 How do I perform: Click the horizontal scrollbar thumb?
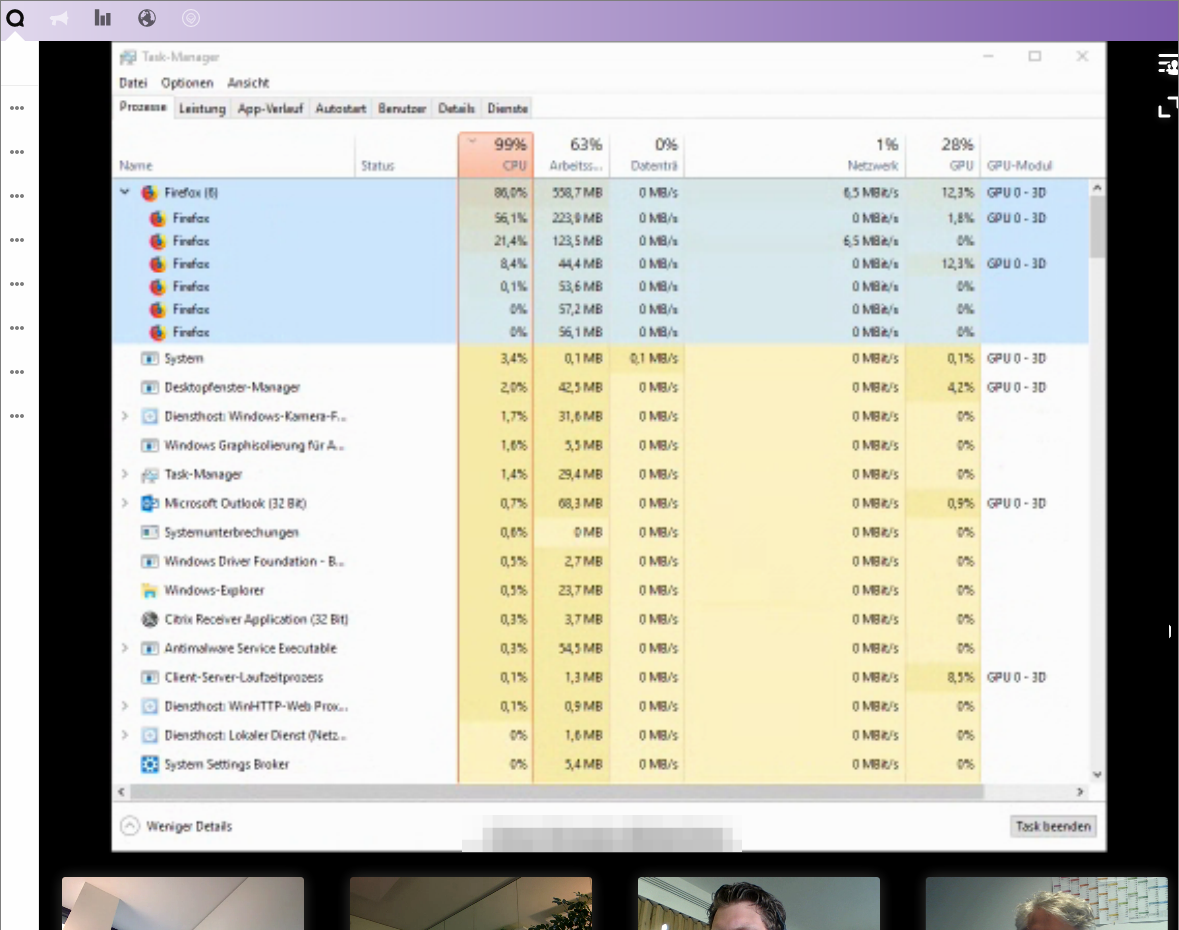[556, 792]
